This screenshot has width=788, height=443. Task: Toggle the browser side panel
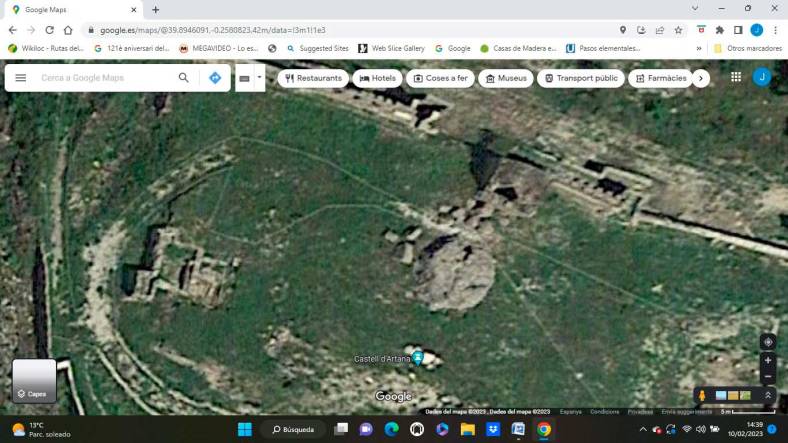click(x=737, y=30)
